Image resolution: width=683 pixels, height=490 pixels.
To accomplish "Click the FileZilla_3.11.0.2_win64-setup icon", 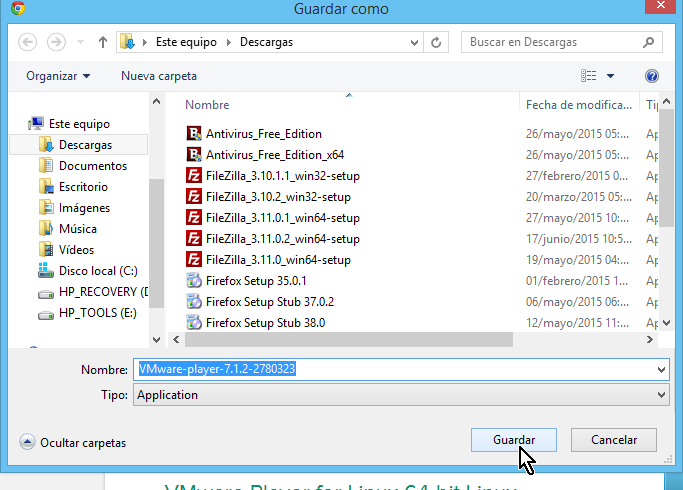I will click(194, 239).
